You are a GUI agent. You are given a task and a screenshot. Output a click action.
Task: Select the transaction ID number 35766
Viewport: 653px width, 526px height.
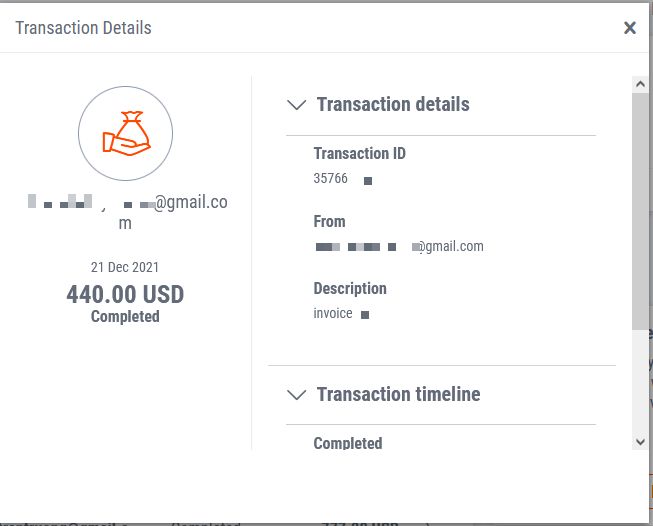pos(331,180)
